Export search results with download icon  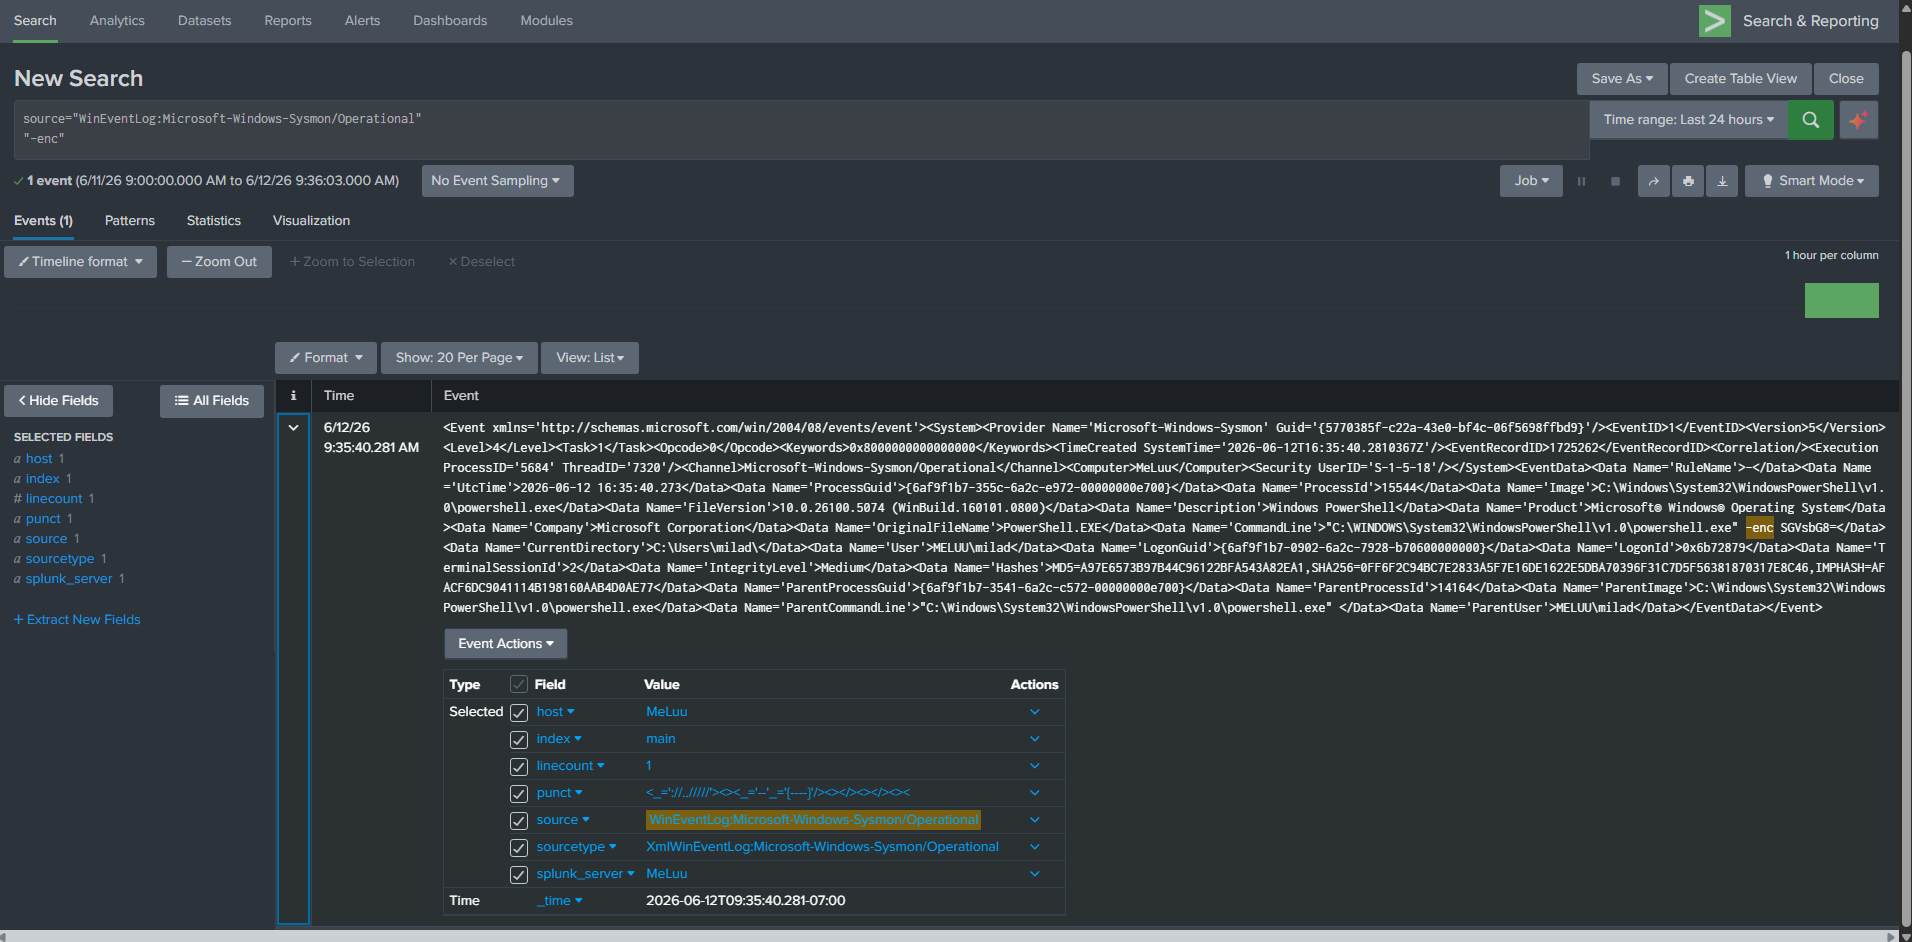point(1722,181)
